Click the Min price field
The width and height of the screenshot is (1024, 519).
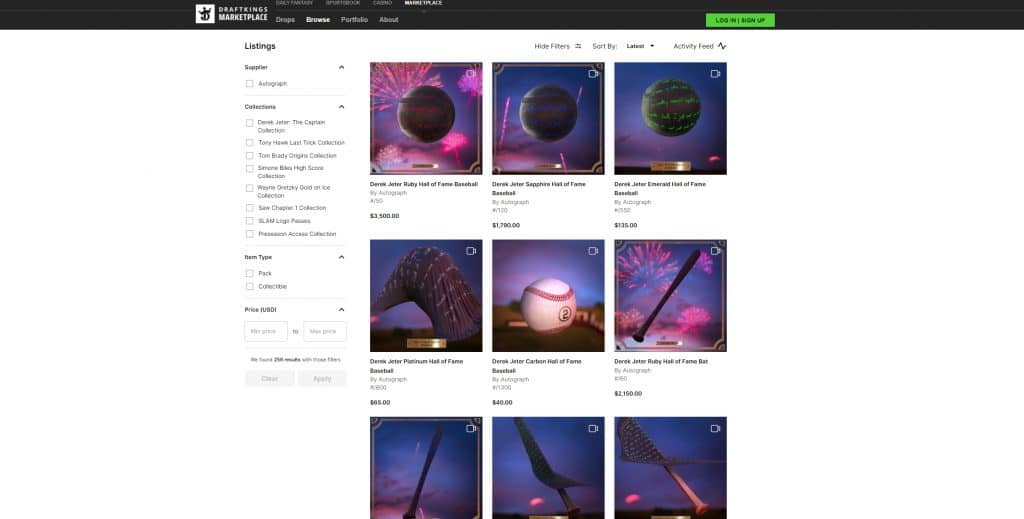(266, 331)
